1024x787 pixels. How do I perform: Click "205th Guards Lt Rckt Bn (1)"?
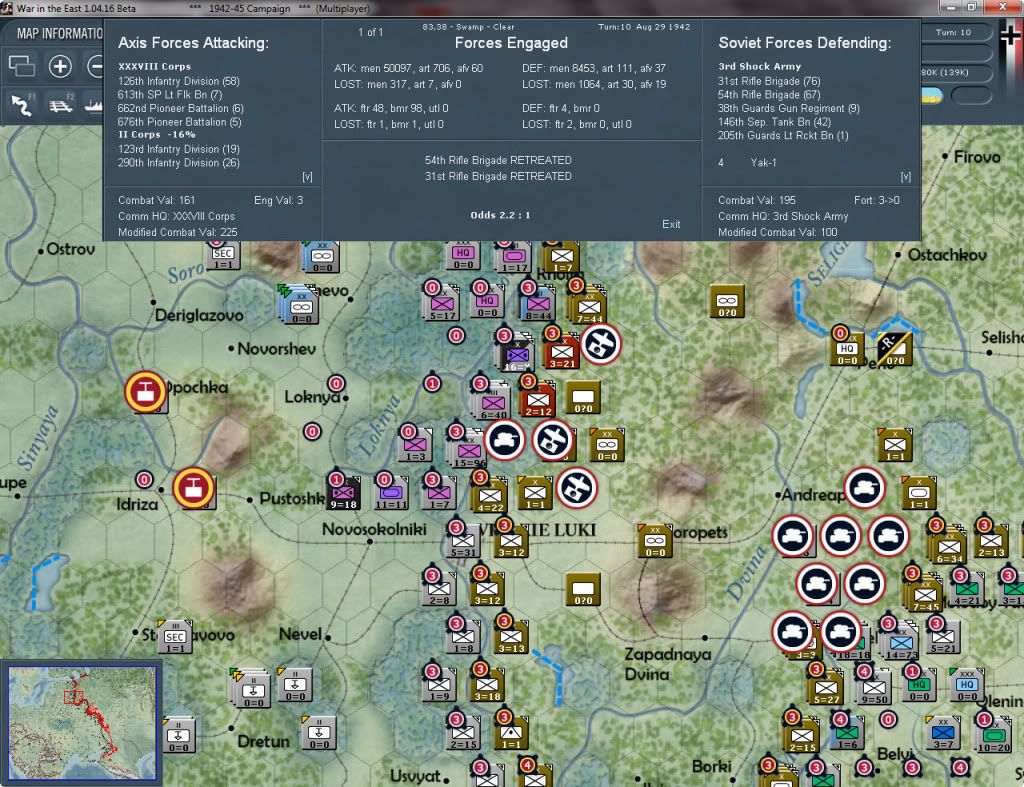783,136
